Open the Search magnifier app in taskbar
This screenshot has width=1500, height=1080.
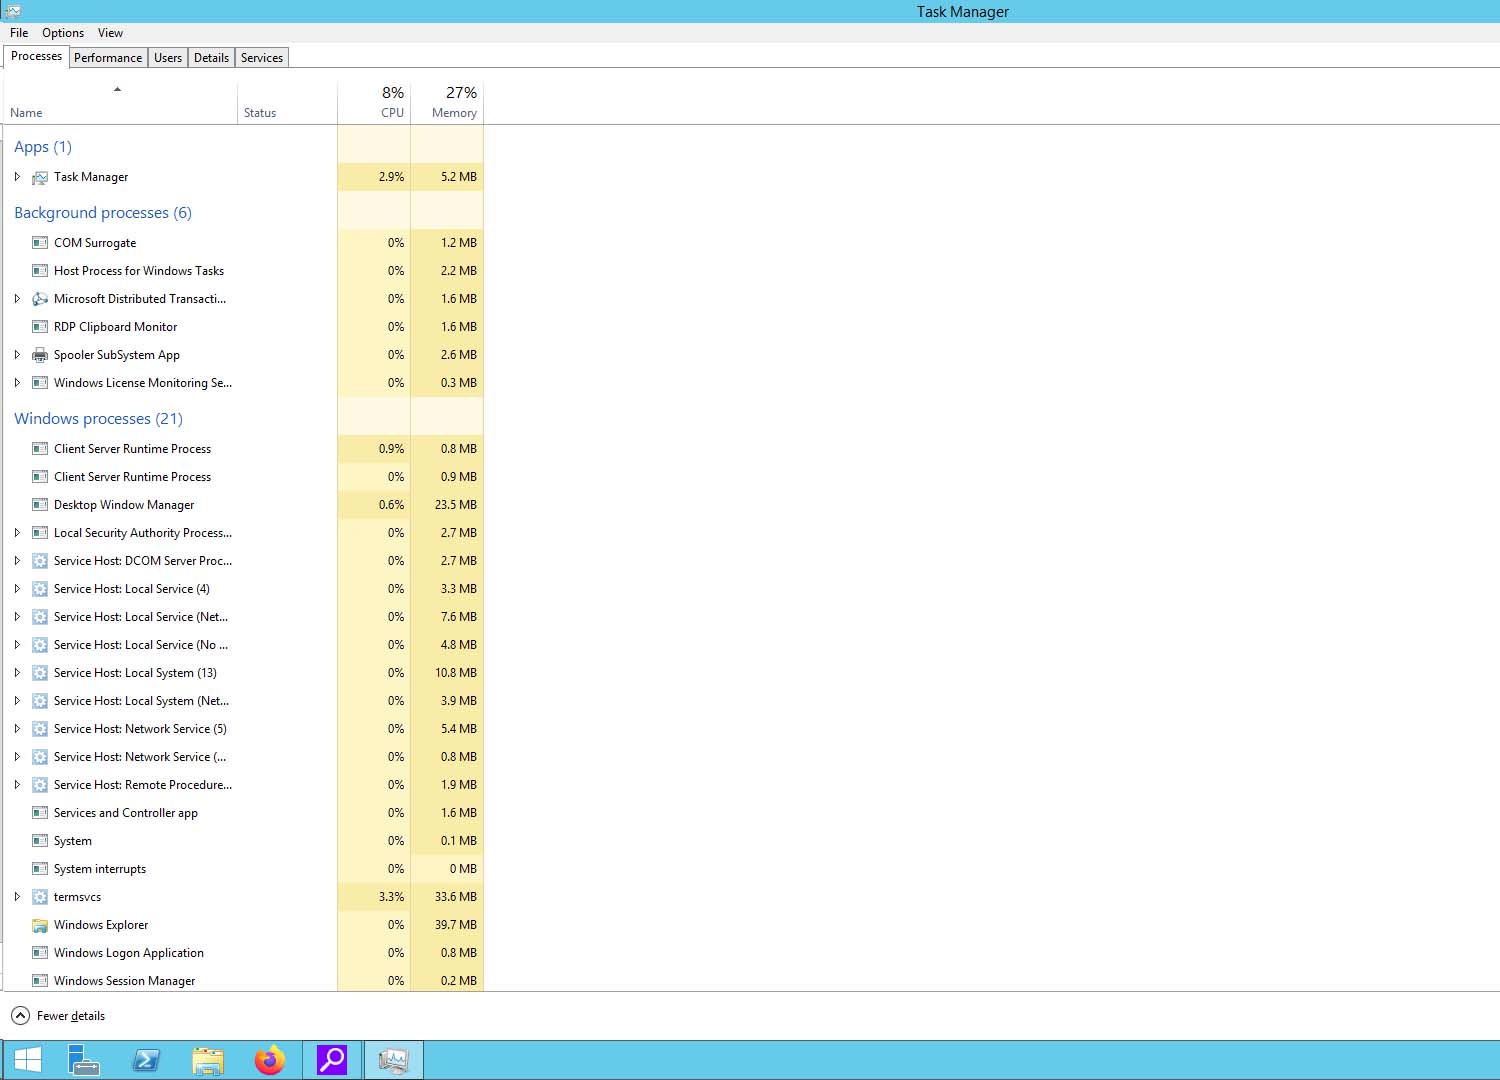point(331,1060)
